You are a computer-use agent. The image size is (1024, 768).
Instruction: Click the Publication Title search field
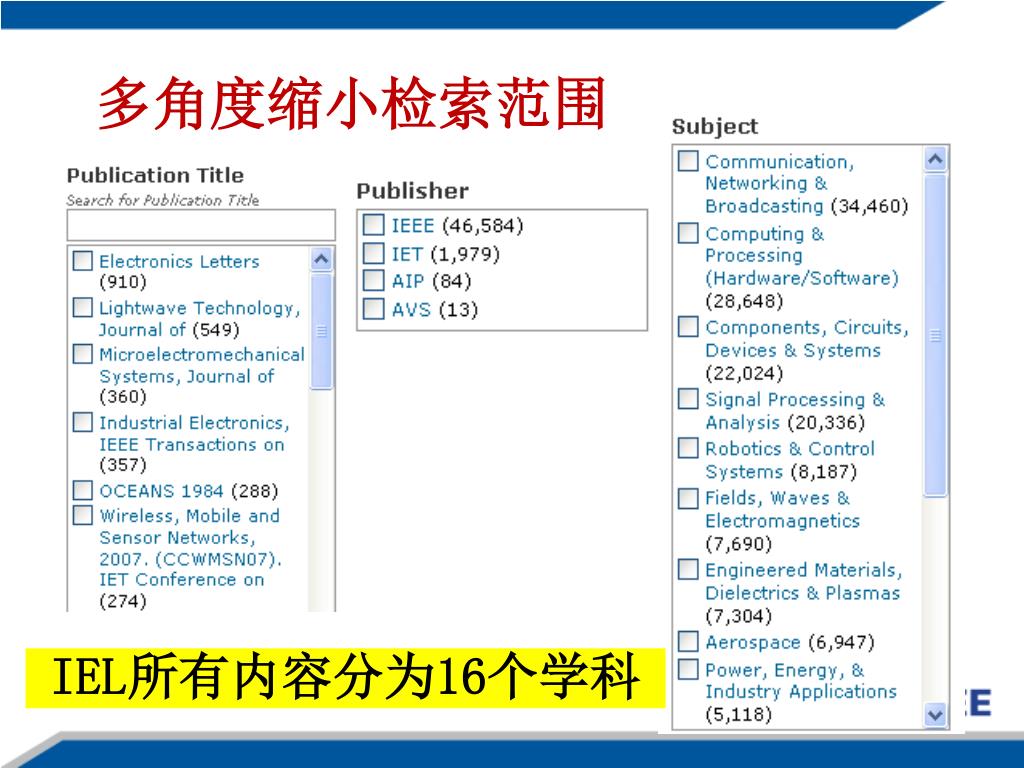point(201,225)
